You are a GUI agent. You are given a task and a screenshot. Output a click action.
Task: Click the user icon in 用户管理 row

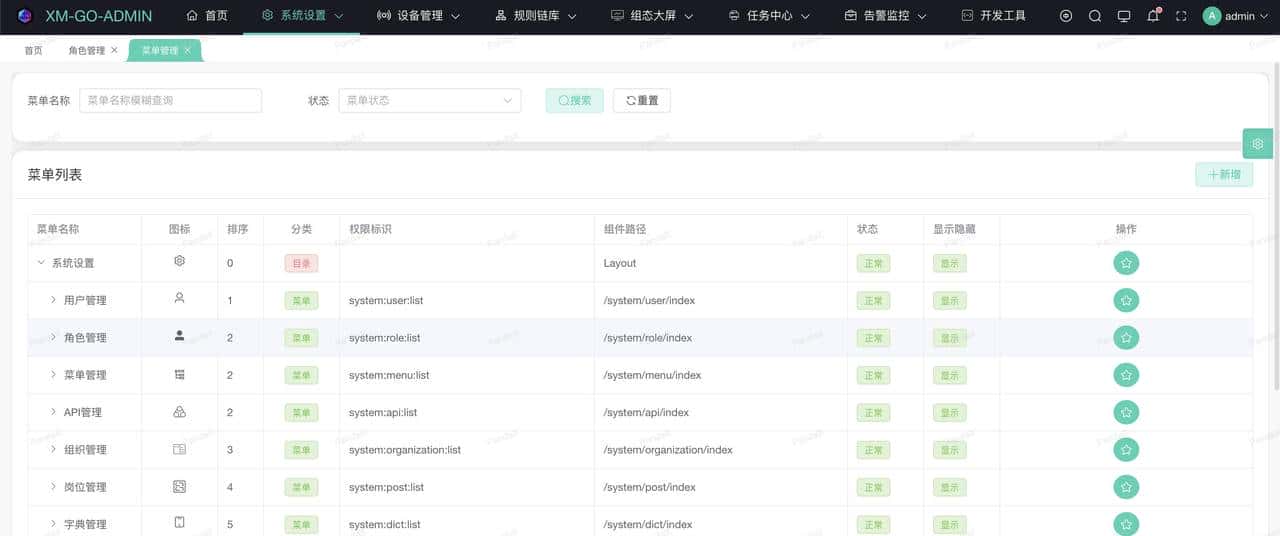[x=180, y=298]
